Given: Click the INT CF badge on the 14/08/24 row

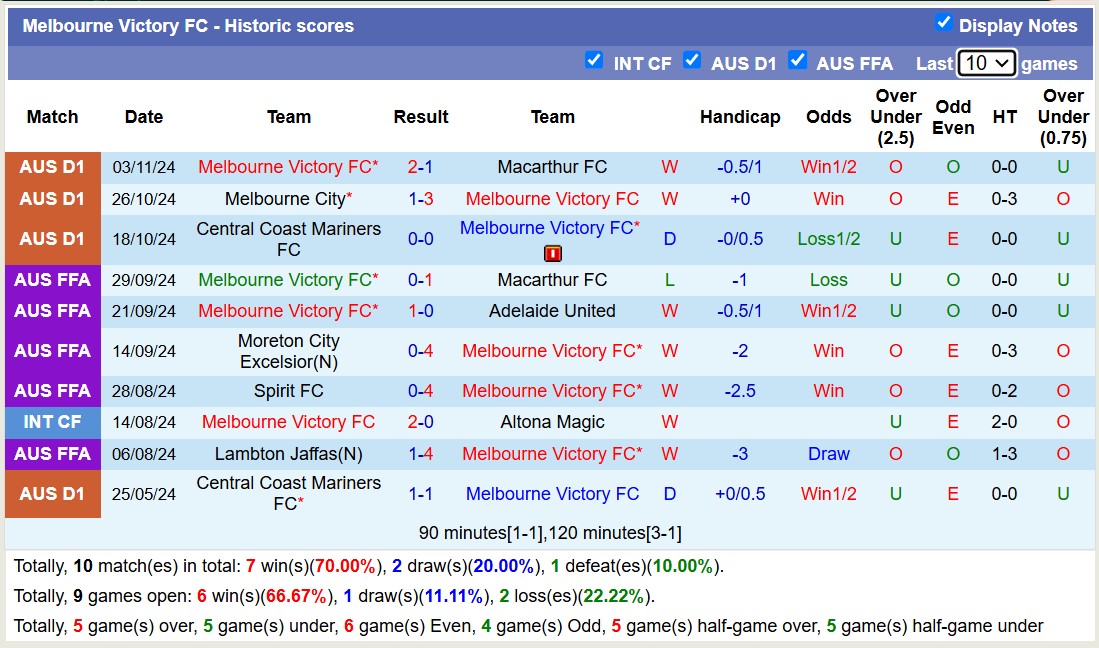Looking at the screenshot, I should 52,422.
